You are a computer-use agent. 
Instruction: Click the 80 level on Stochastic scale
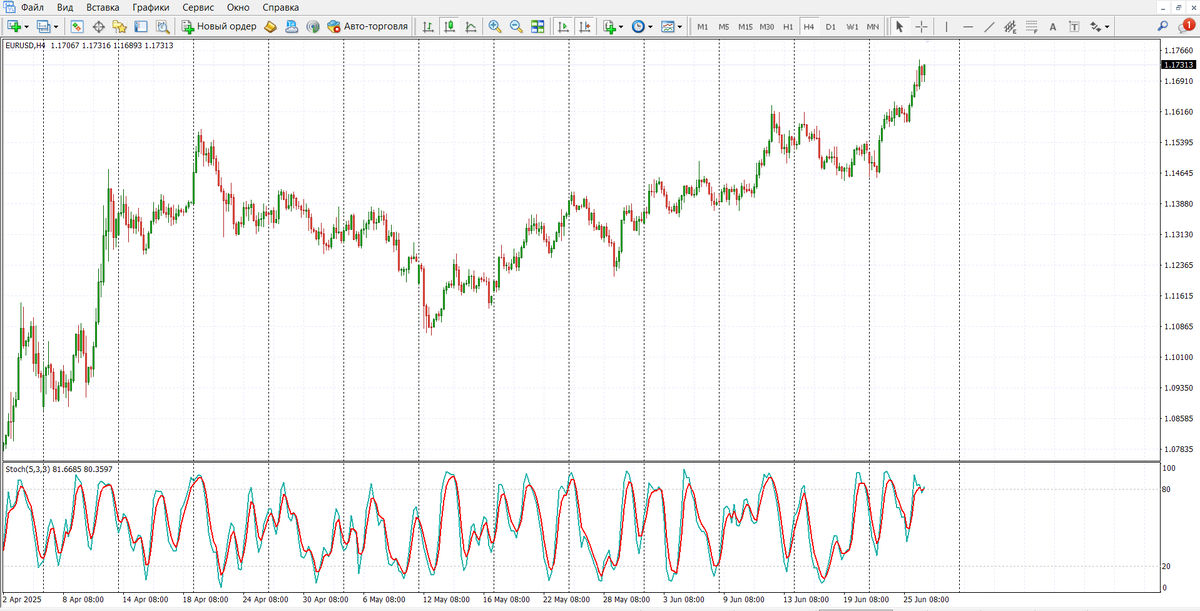click(1167, 489)
